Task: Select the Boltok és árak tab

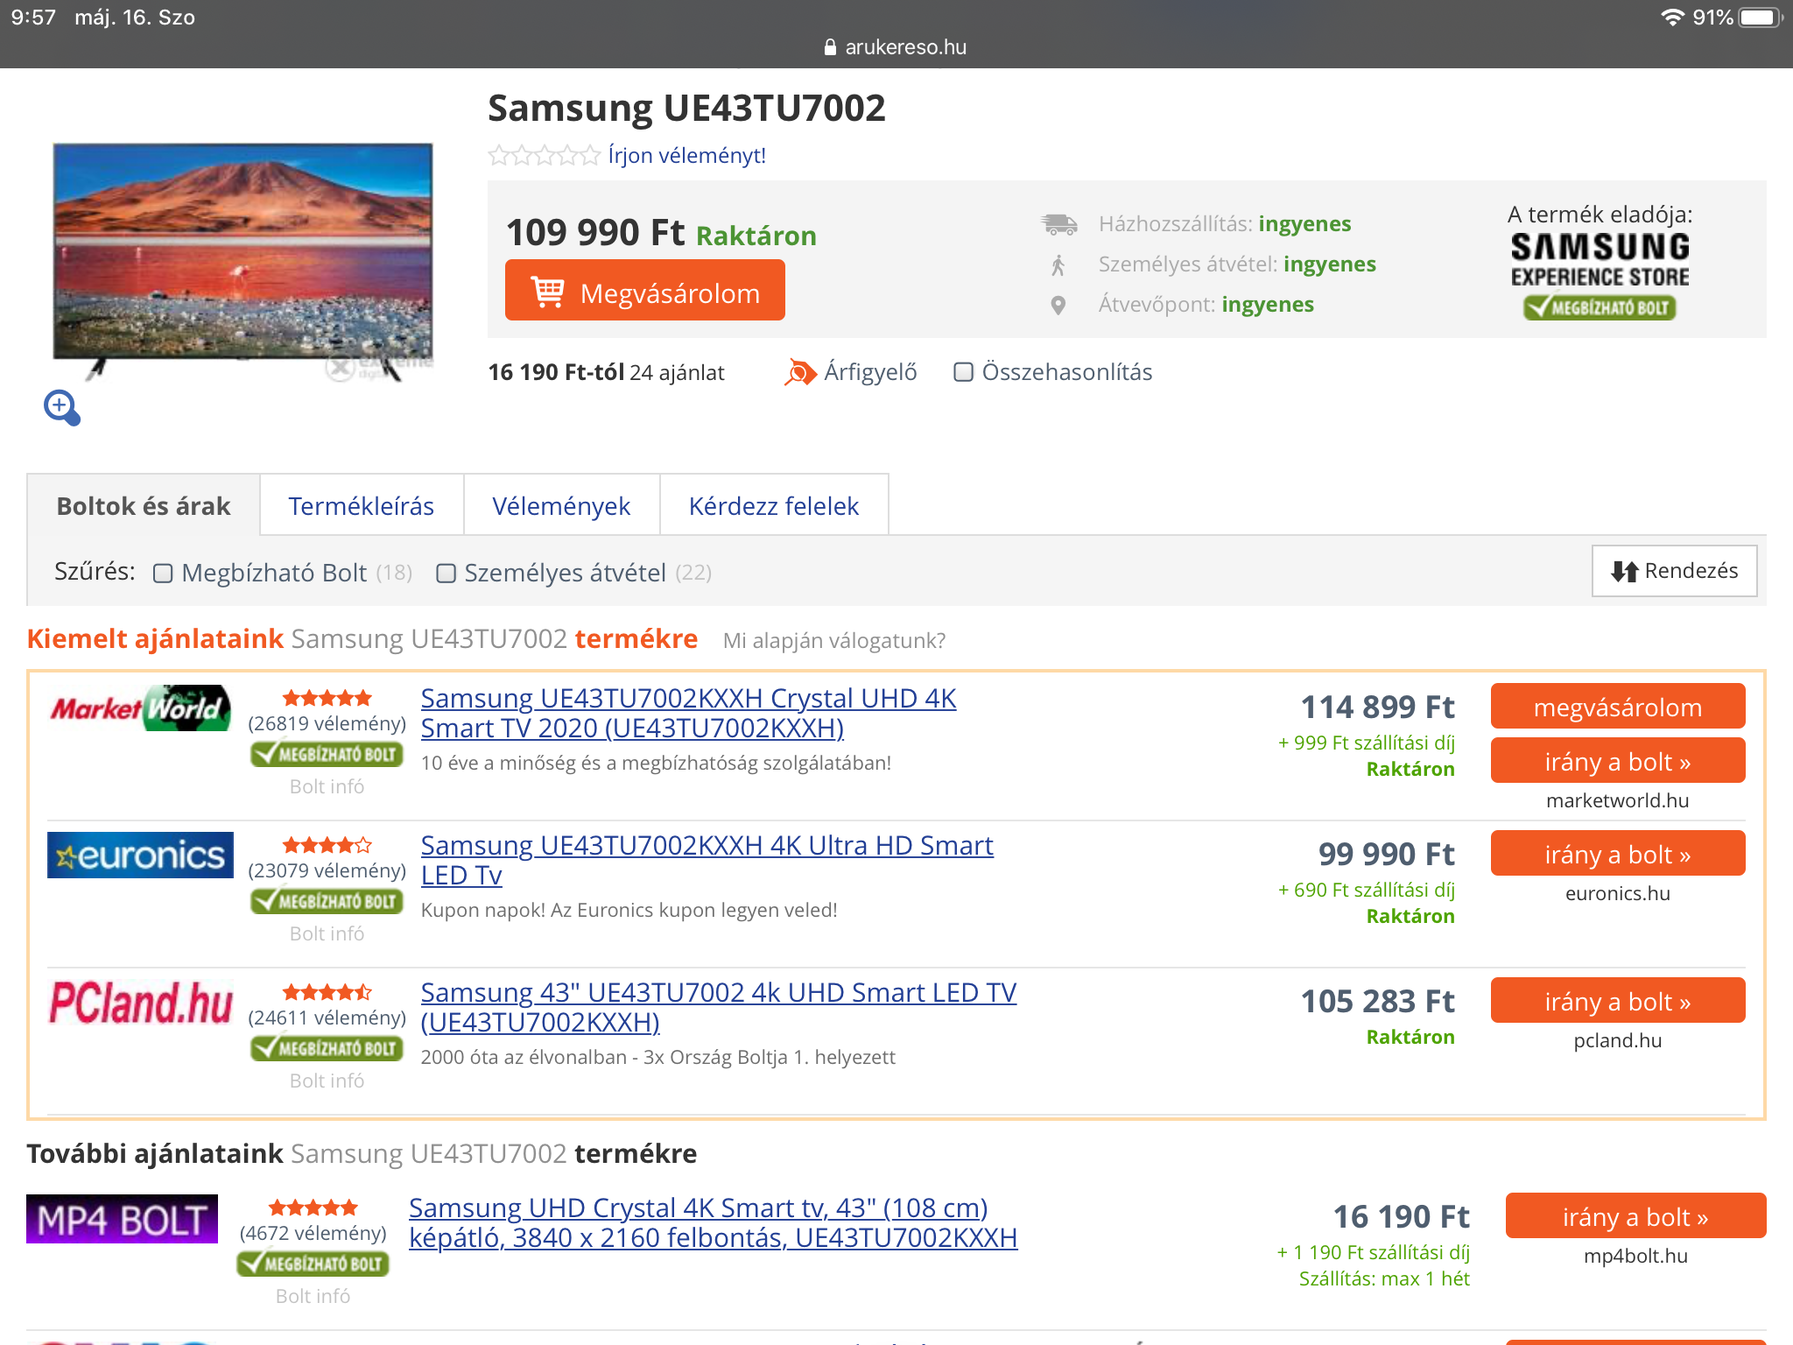Action: [144, 506]
